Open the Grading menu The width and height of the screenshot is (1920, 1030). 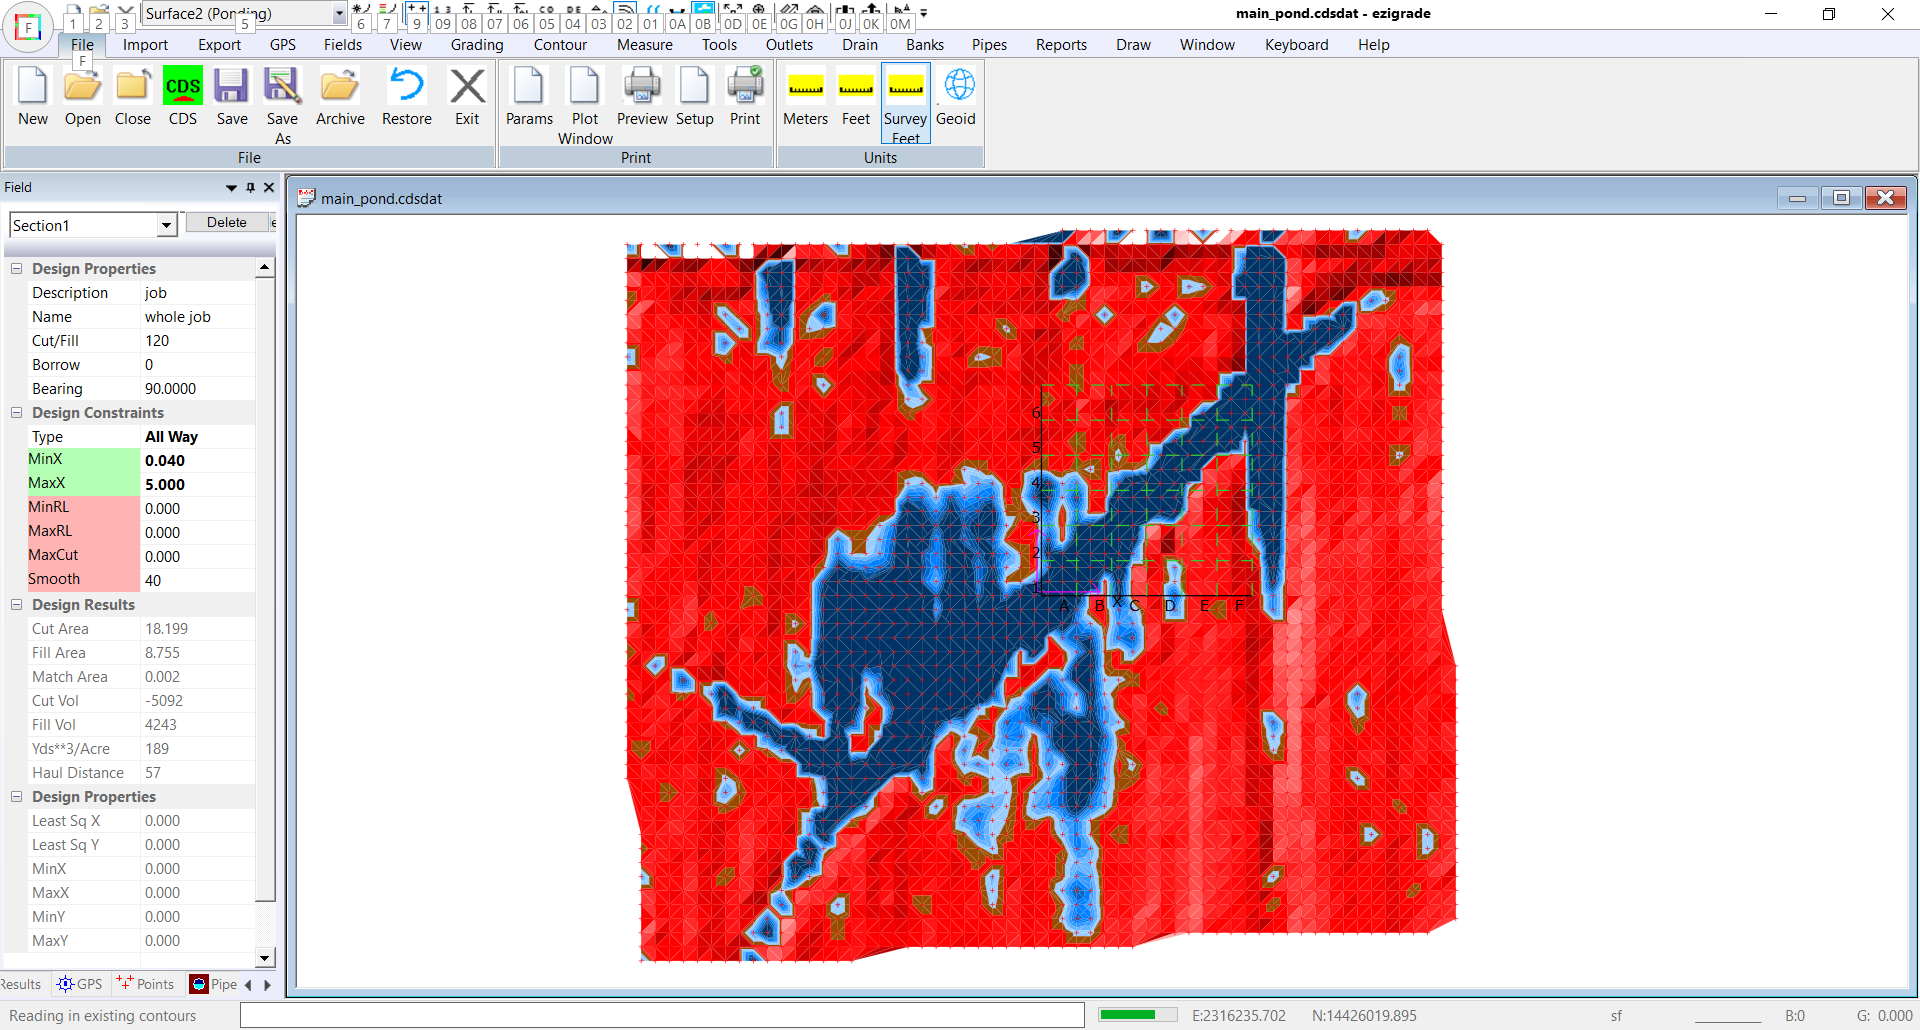point(477,45)
